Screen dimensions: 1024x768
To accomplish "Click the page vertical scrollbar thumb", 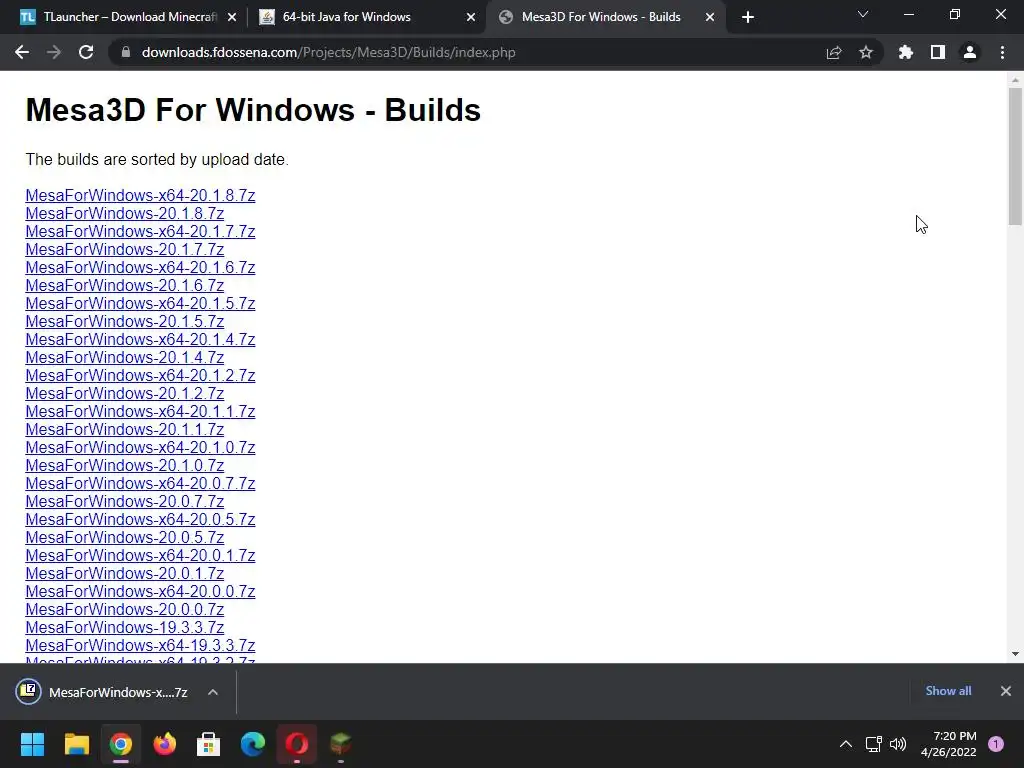I will click(x=1015, y=157).
